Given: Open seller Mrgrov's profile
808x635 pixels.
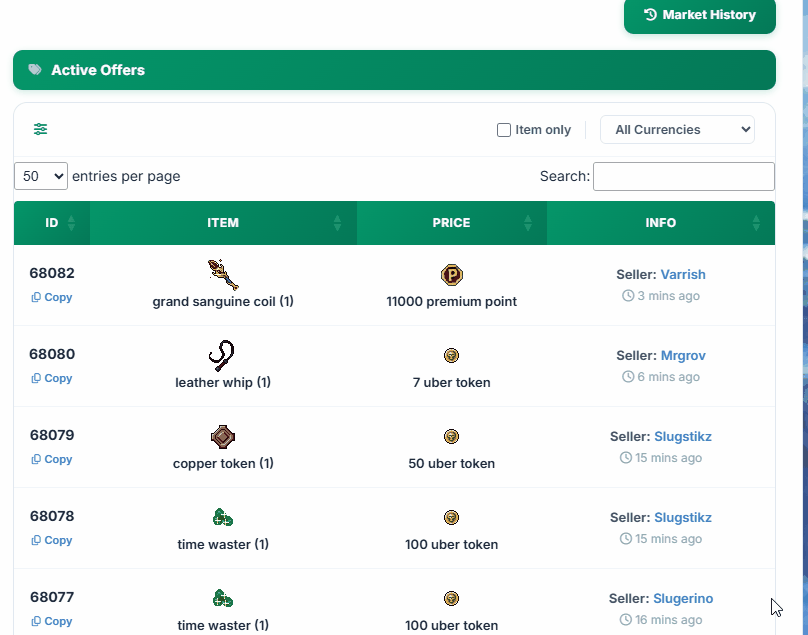Looking at the screenshot, I should [x=683, y=355].
